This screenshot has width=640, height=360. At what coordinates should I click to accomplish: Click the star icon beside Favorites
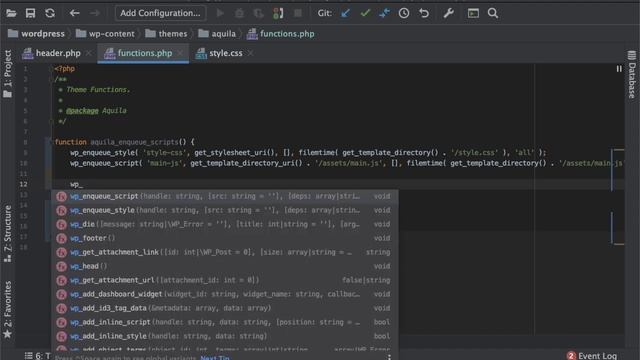[x=7, y=335]
